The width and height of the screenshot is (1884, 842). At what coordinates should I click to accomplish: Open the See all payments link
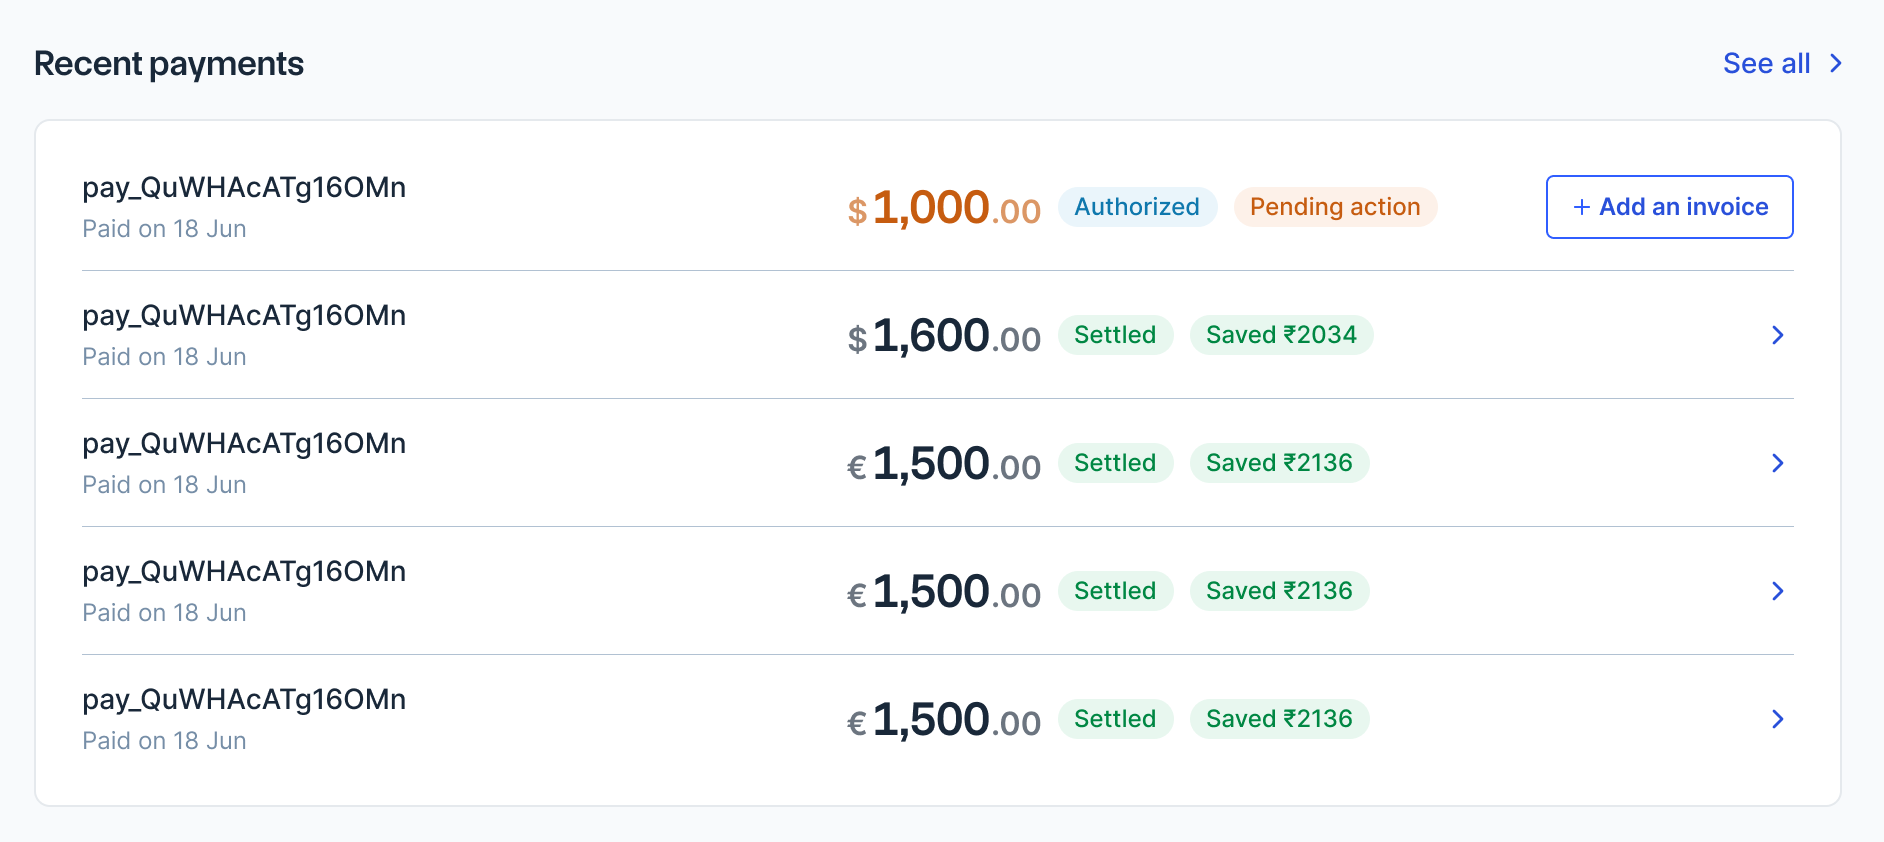coord(1766,62)
